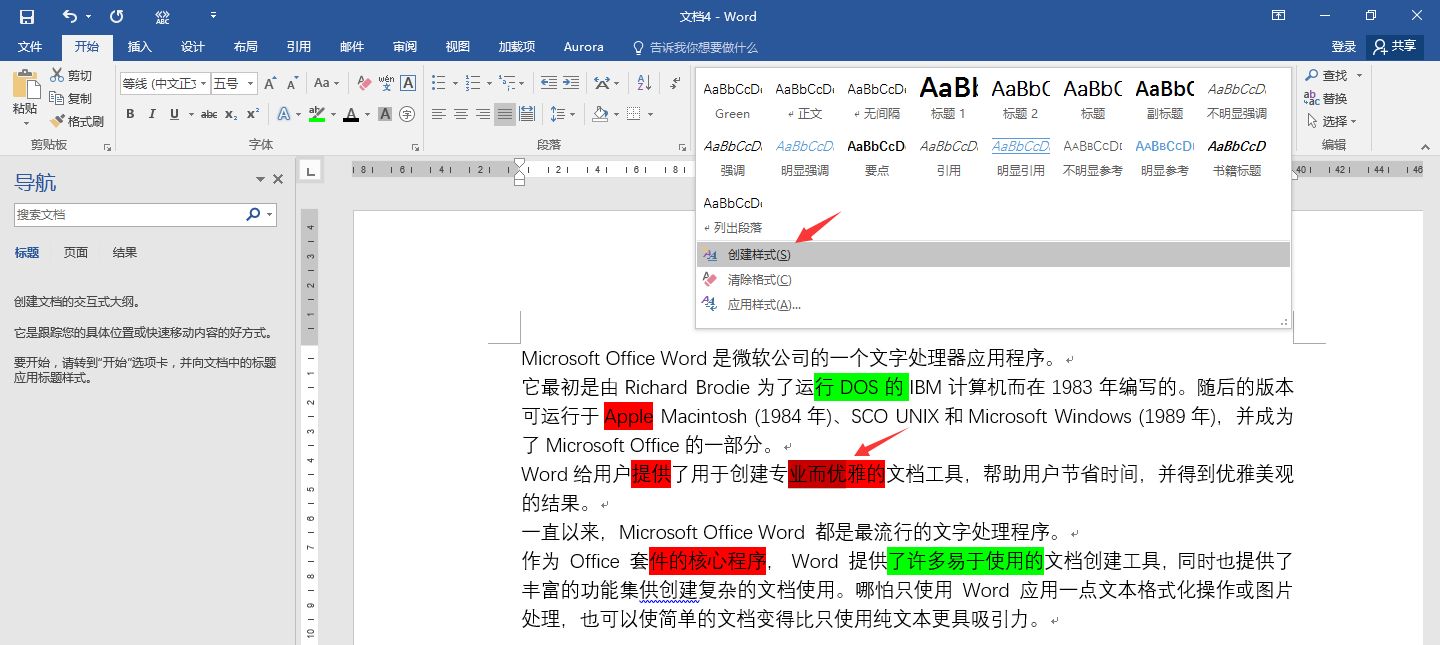The height and width of the screenshot is (645, 1440).
Task: Click the 登录 sign-in link
Action: tap(1344, 47)
